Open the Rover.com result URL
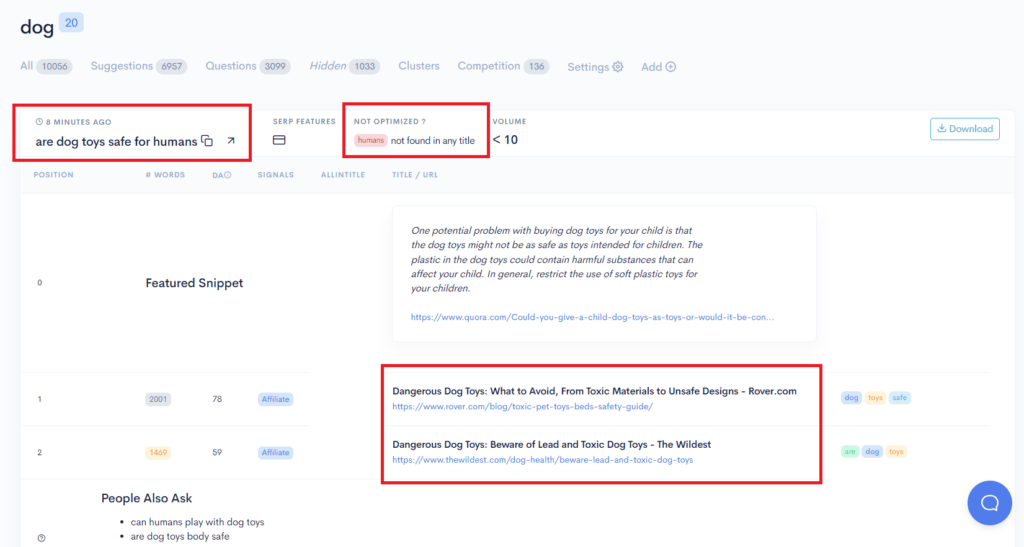The image size is (1024, 547). click(x=522, y=406)
